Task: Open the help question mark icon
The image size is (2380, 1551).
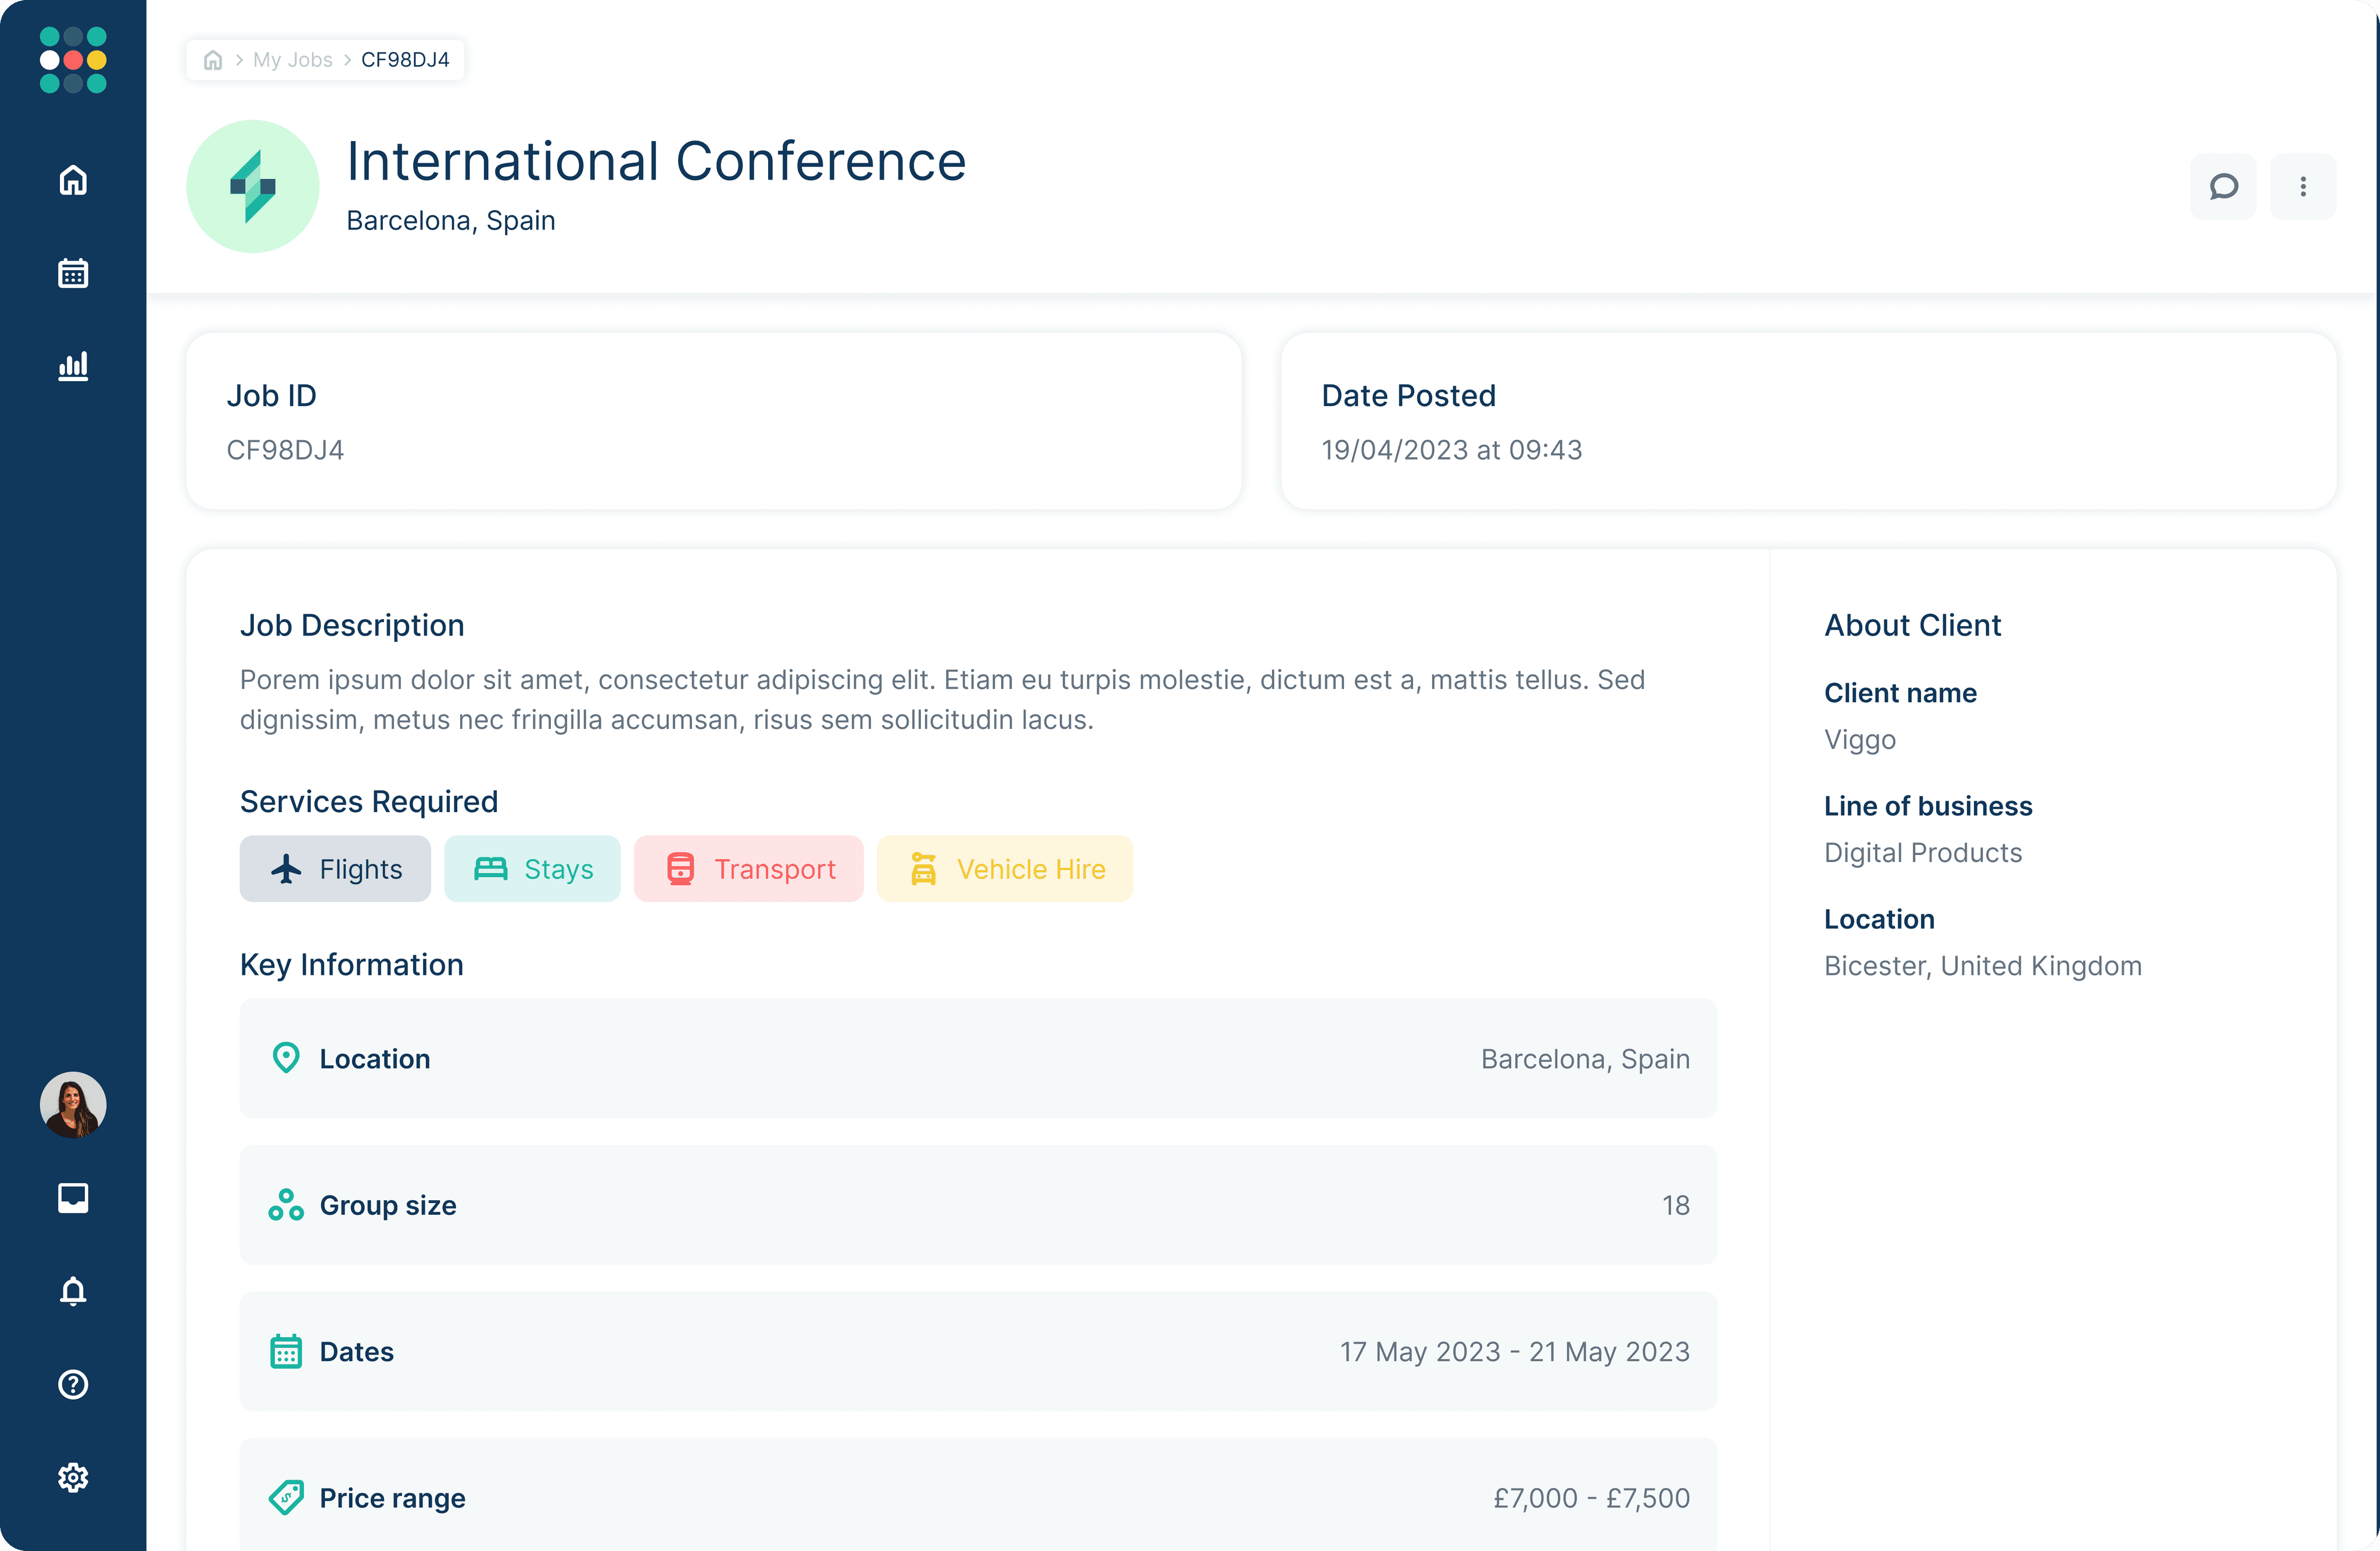Action: coord(73,1384)
